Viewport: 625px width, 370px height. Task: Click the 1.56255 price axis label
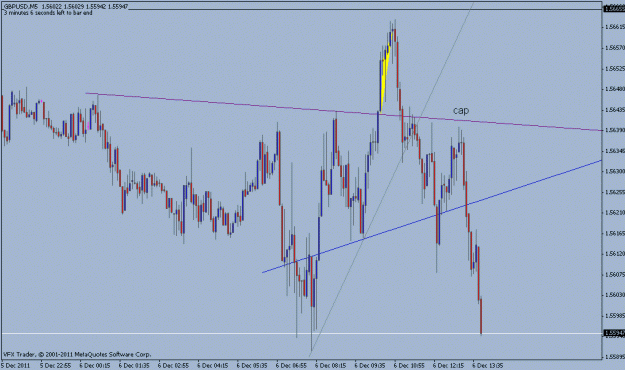click(x=614, y=192)
